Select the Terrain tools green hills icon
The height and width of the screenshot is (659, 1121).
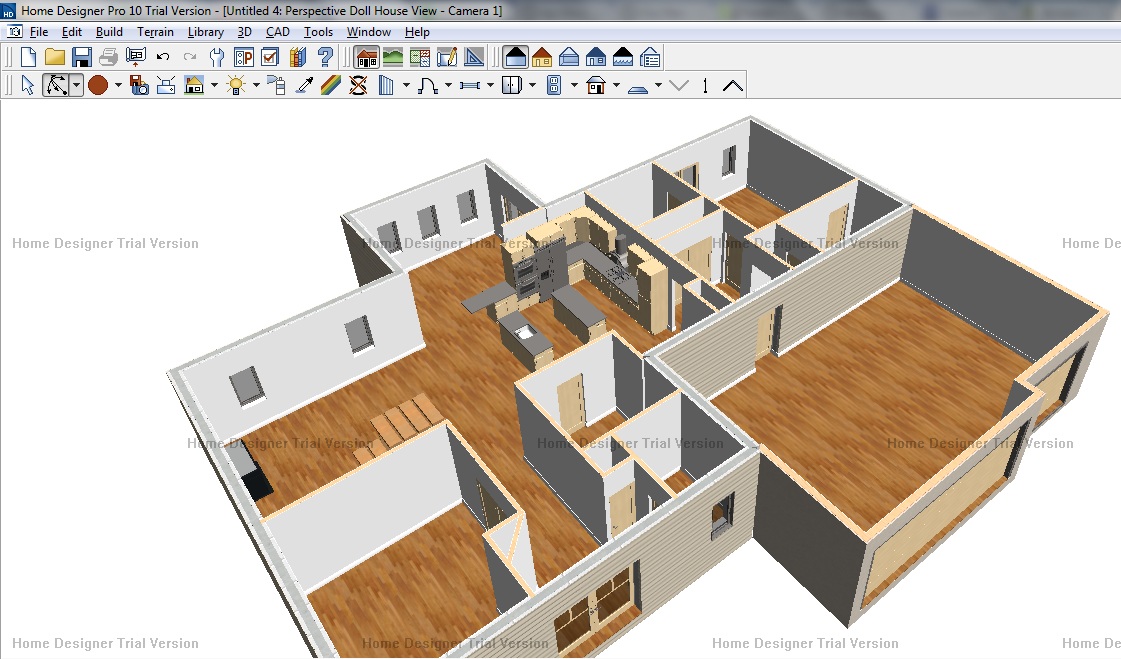[x=393, y=57]
